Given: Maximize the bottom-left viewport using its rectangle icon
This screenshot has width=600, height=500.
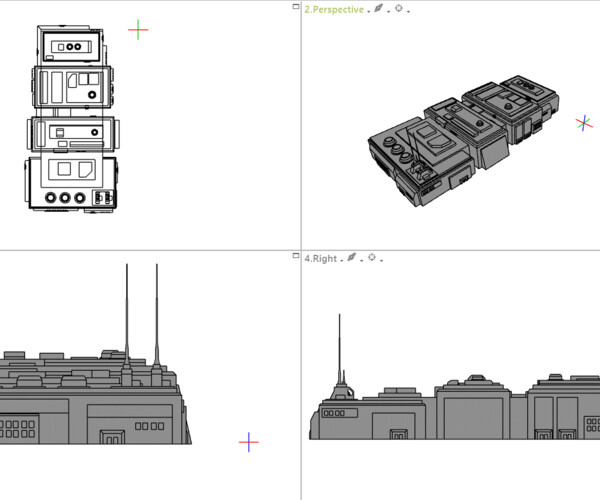Looking at the screenshot, I should pyautogui.click(x=296, y=256).
